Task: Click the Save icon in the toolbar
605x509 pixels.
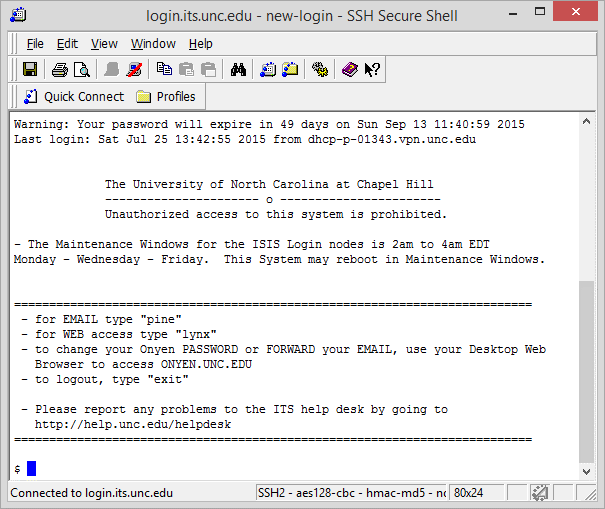Action: coord(30,69)
